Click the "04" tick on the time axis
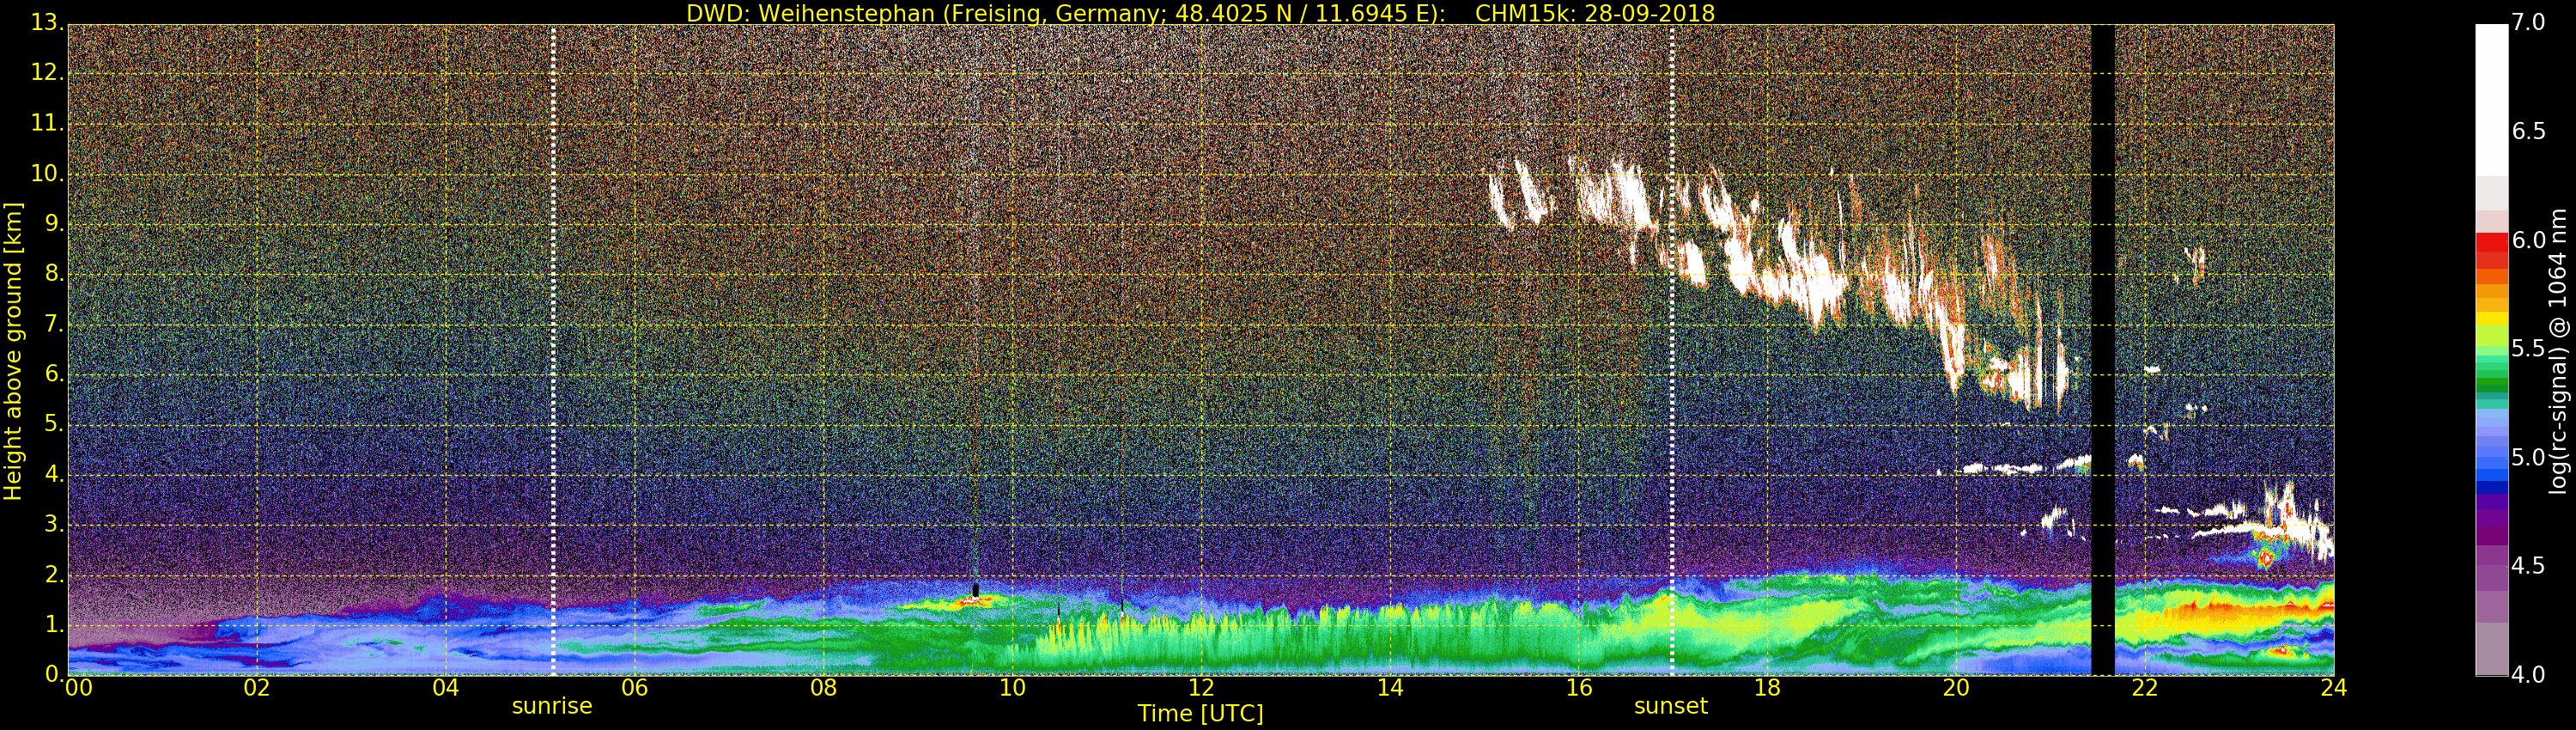Image resolution: width=2576 pixels, height=730 pixels. coord(446,687)
